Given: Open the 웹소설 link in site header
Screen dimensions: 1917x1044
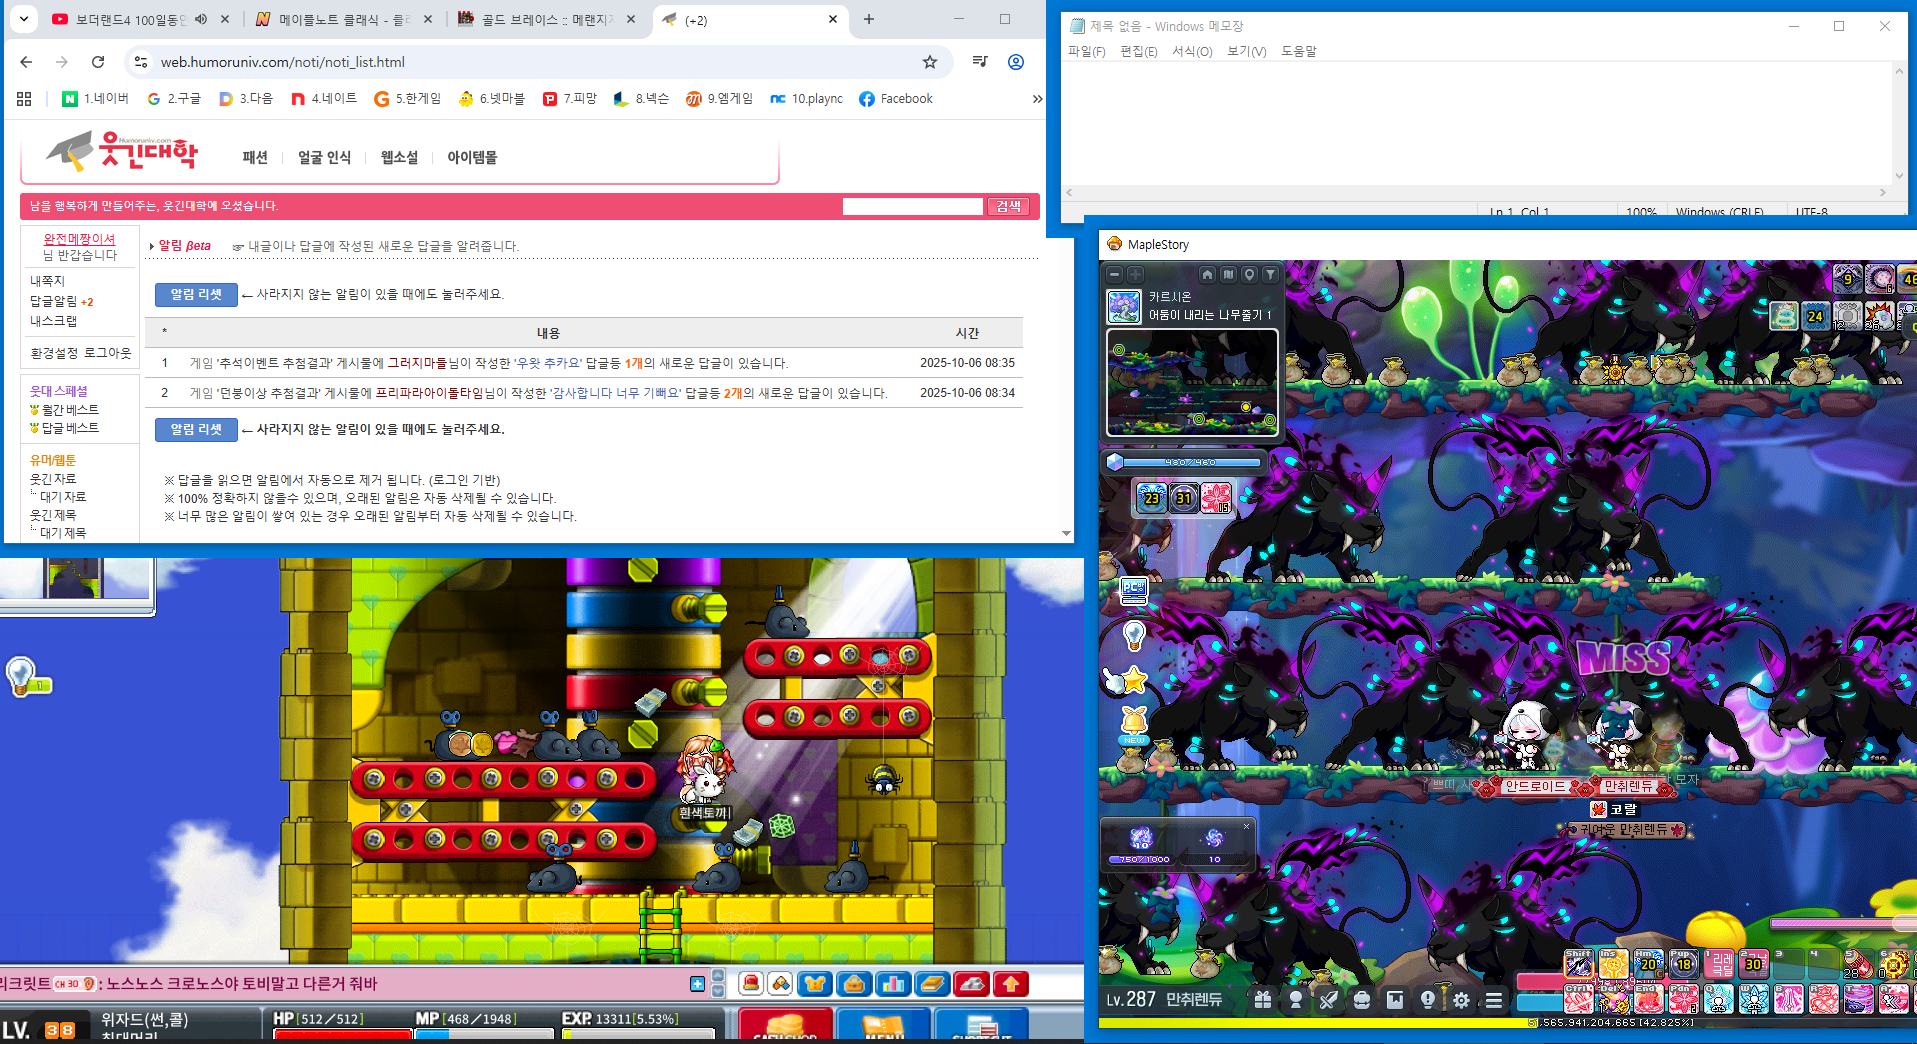Looking at the screenshot, I should (399, 157).
